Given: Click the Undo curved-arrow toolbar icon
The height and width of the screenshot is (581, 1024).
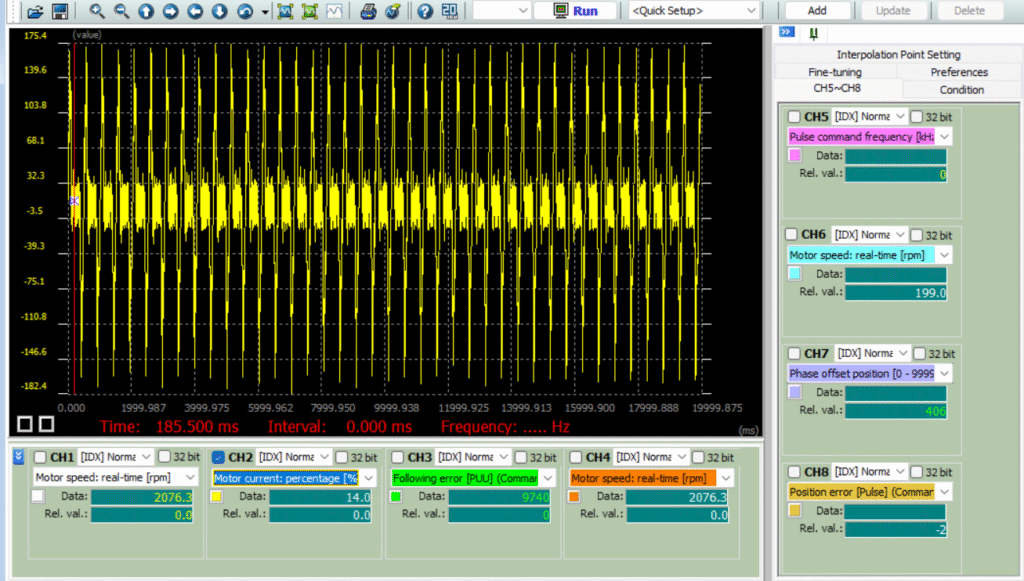Looking at the screenshot, I should coord(245,11).
